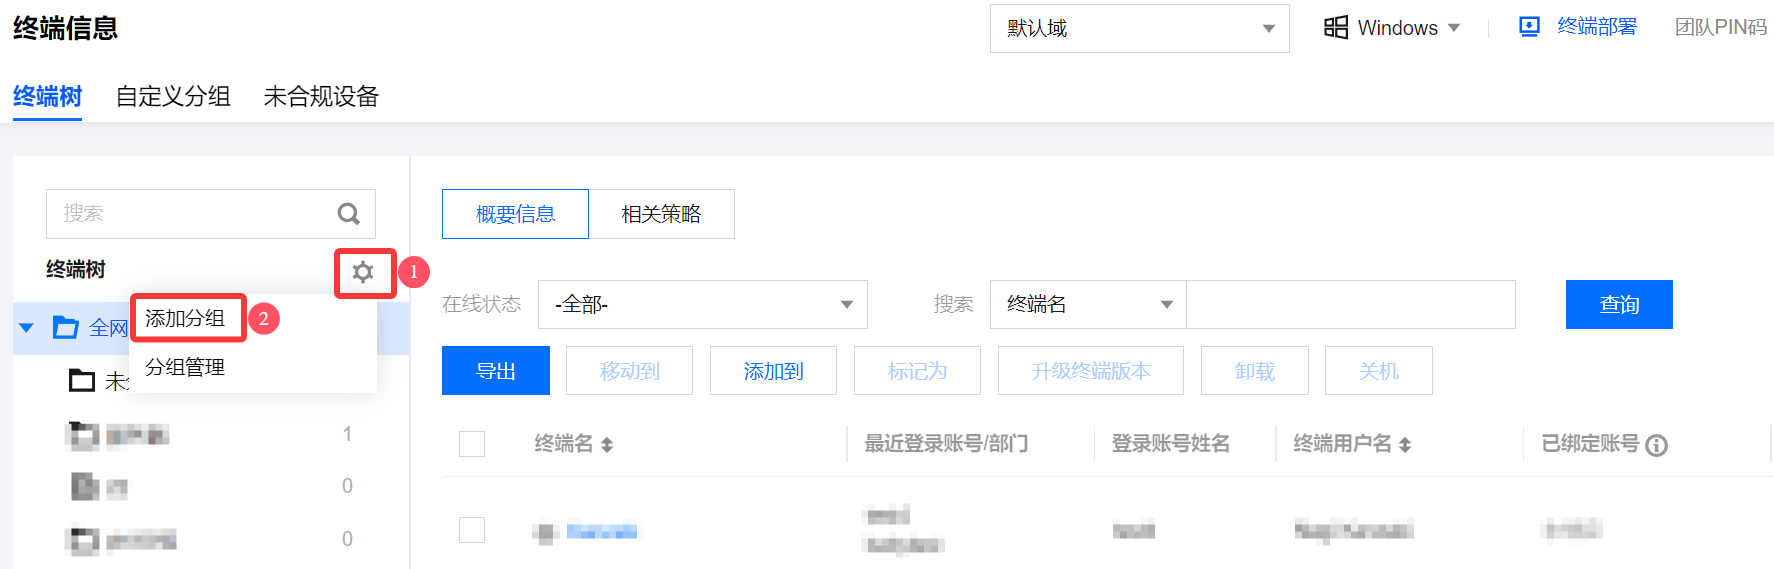This screenshot has height=569, width=1774.
Task: Click the terminal tree search input field
Action: 190,214
